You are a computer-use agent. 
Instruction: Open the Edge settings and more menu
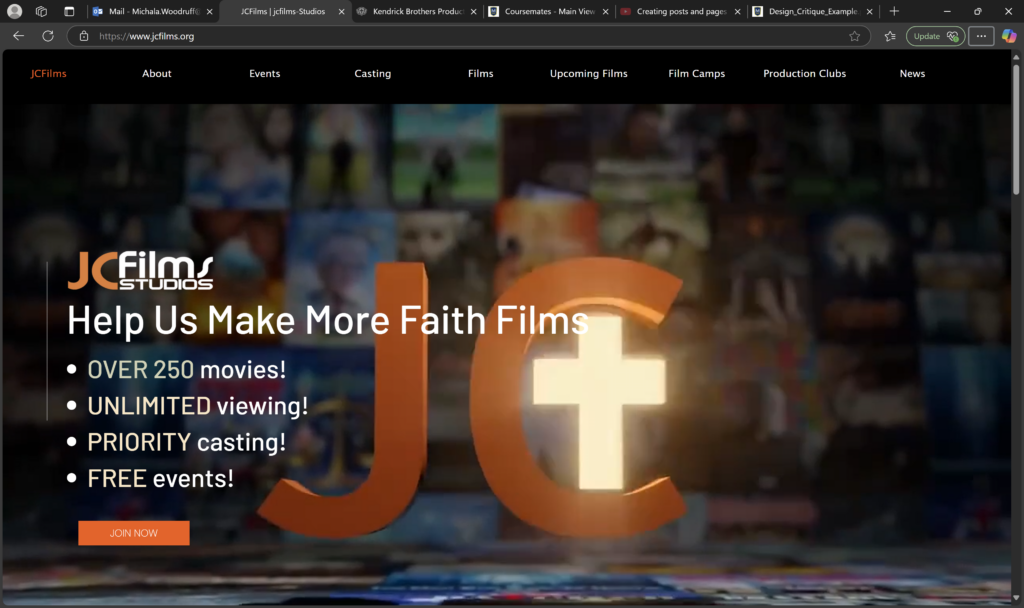point(982,36)
